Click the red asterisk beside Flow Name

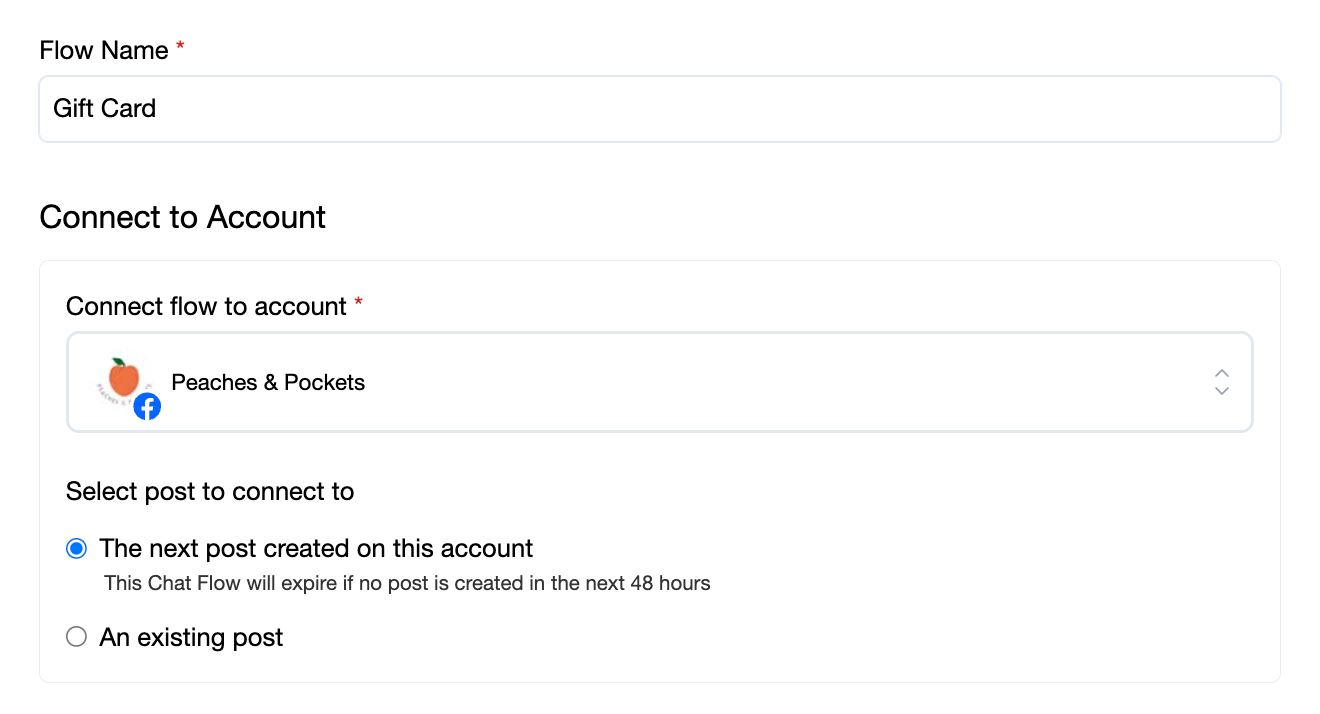180,47
